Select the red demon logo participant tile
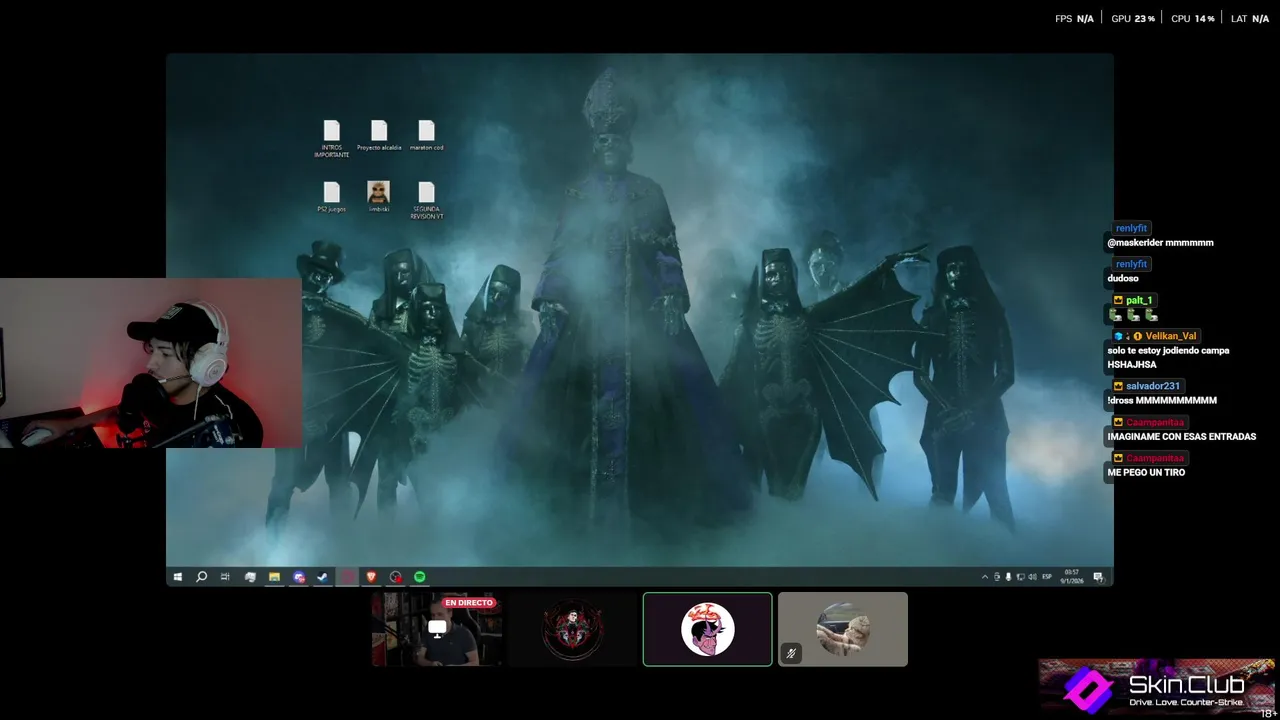Screen dimensions: 1280x720 [573, 629]
